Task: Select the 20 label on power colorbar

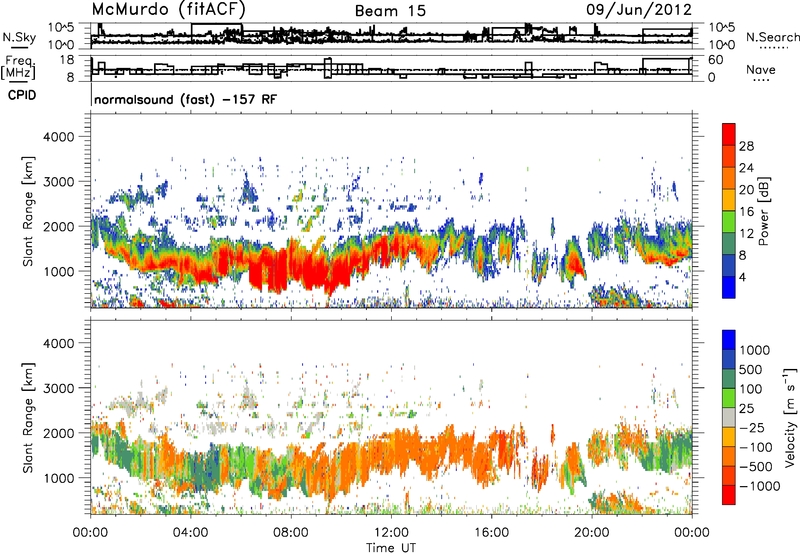Action: pyautogui.click(x=746, y=190)
